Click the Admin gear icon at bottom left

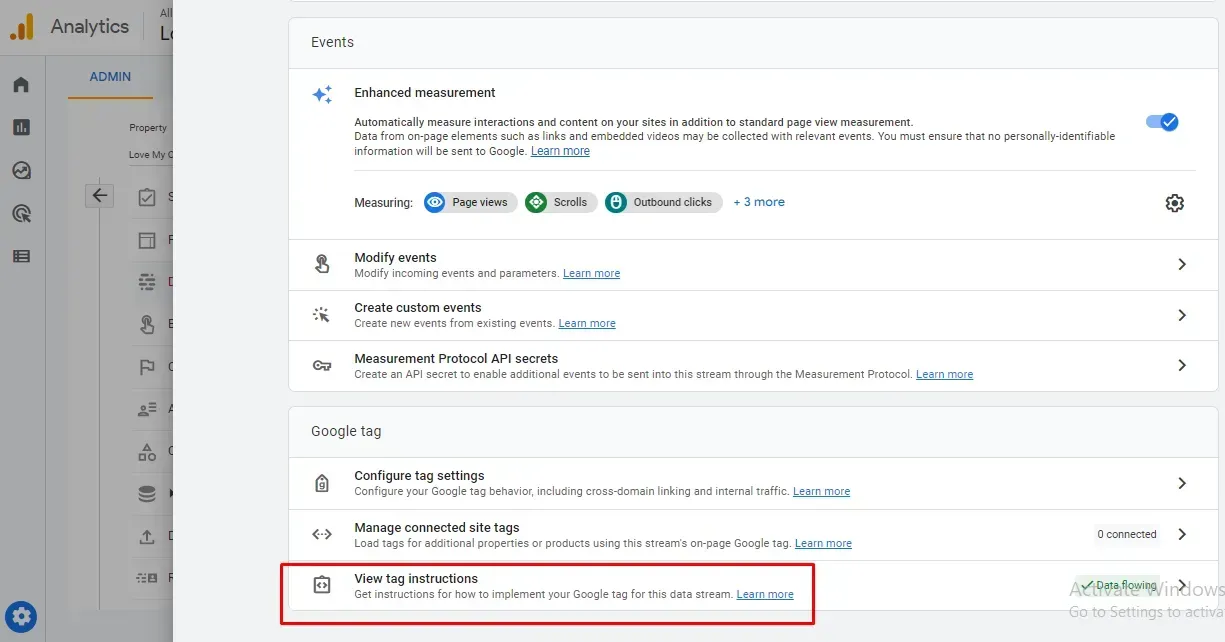tap(21, 616)
